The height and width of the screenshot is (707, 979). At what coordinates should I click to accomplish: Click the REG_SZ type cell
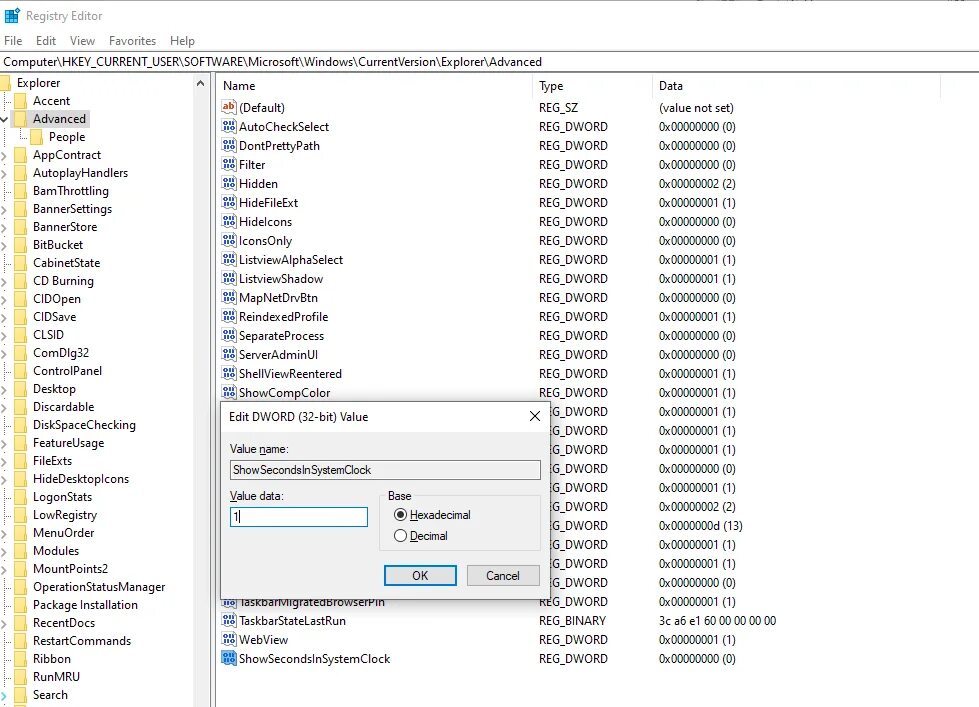[558, 107]
